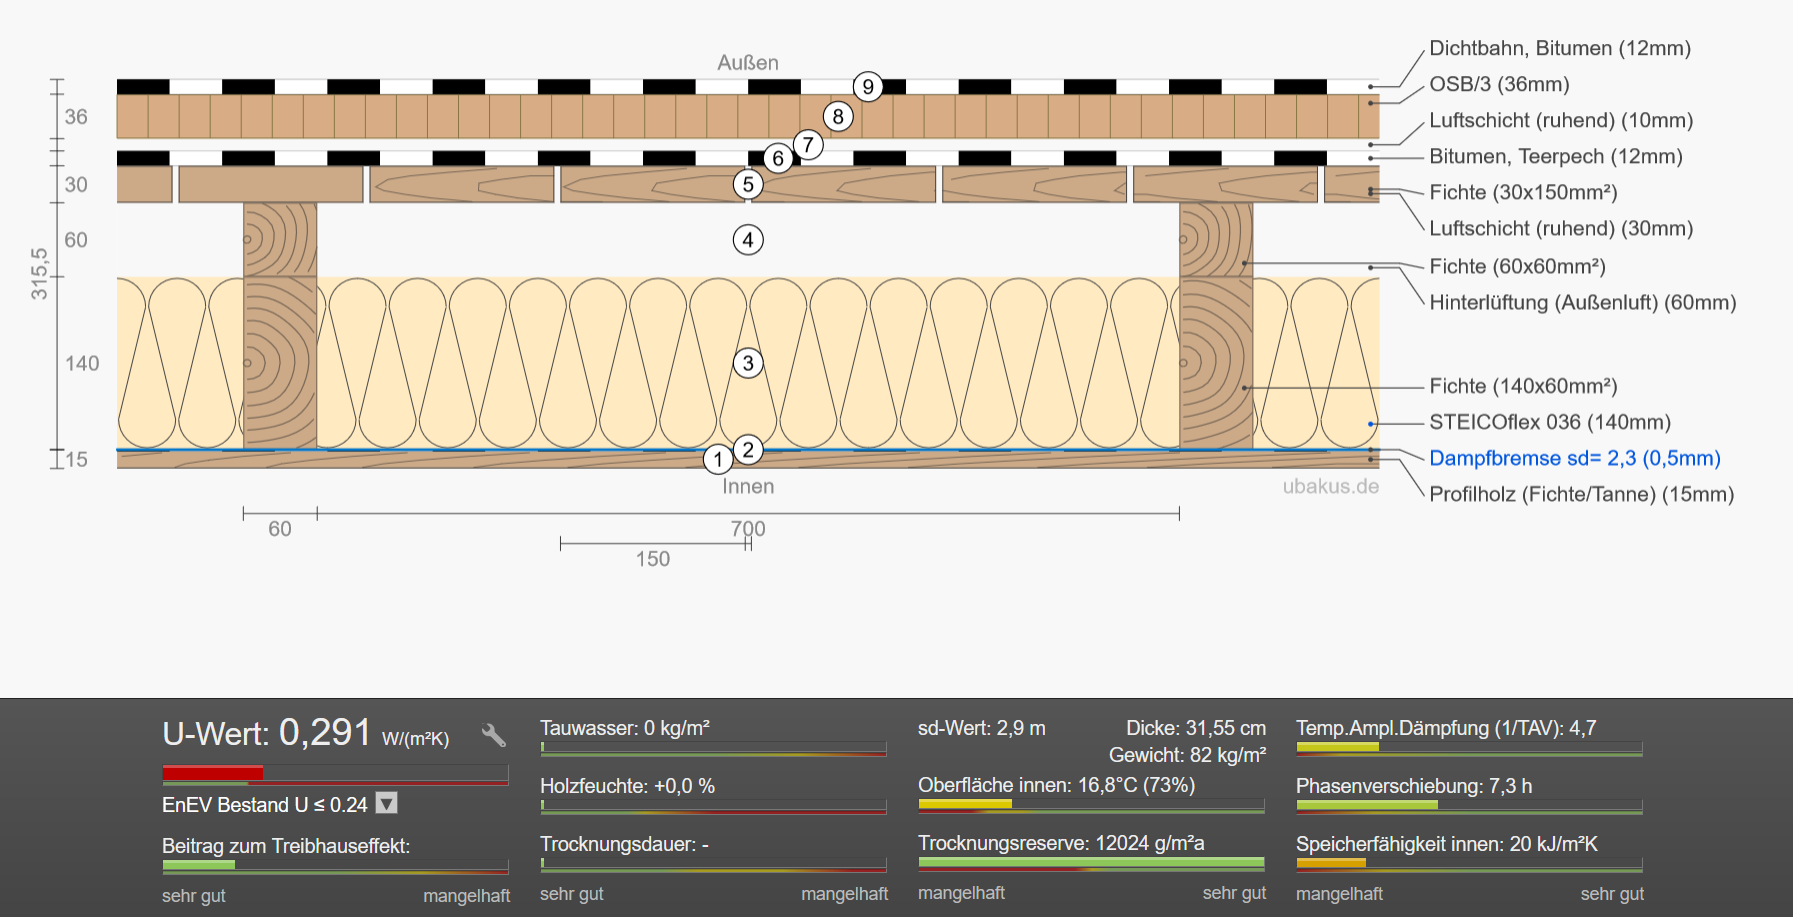Click the Profilholz (Fichte/Tanne) label
This screenshot has height=918, width=1793.
tap(1580, 494)
